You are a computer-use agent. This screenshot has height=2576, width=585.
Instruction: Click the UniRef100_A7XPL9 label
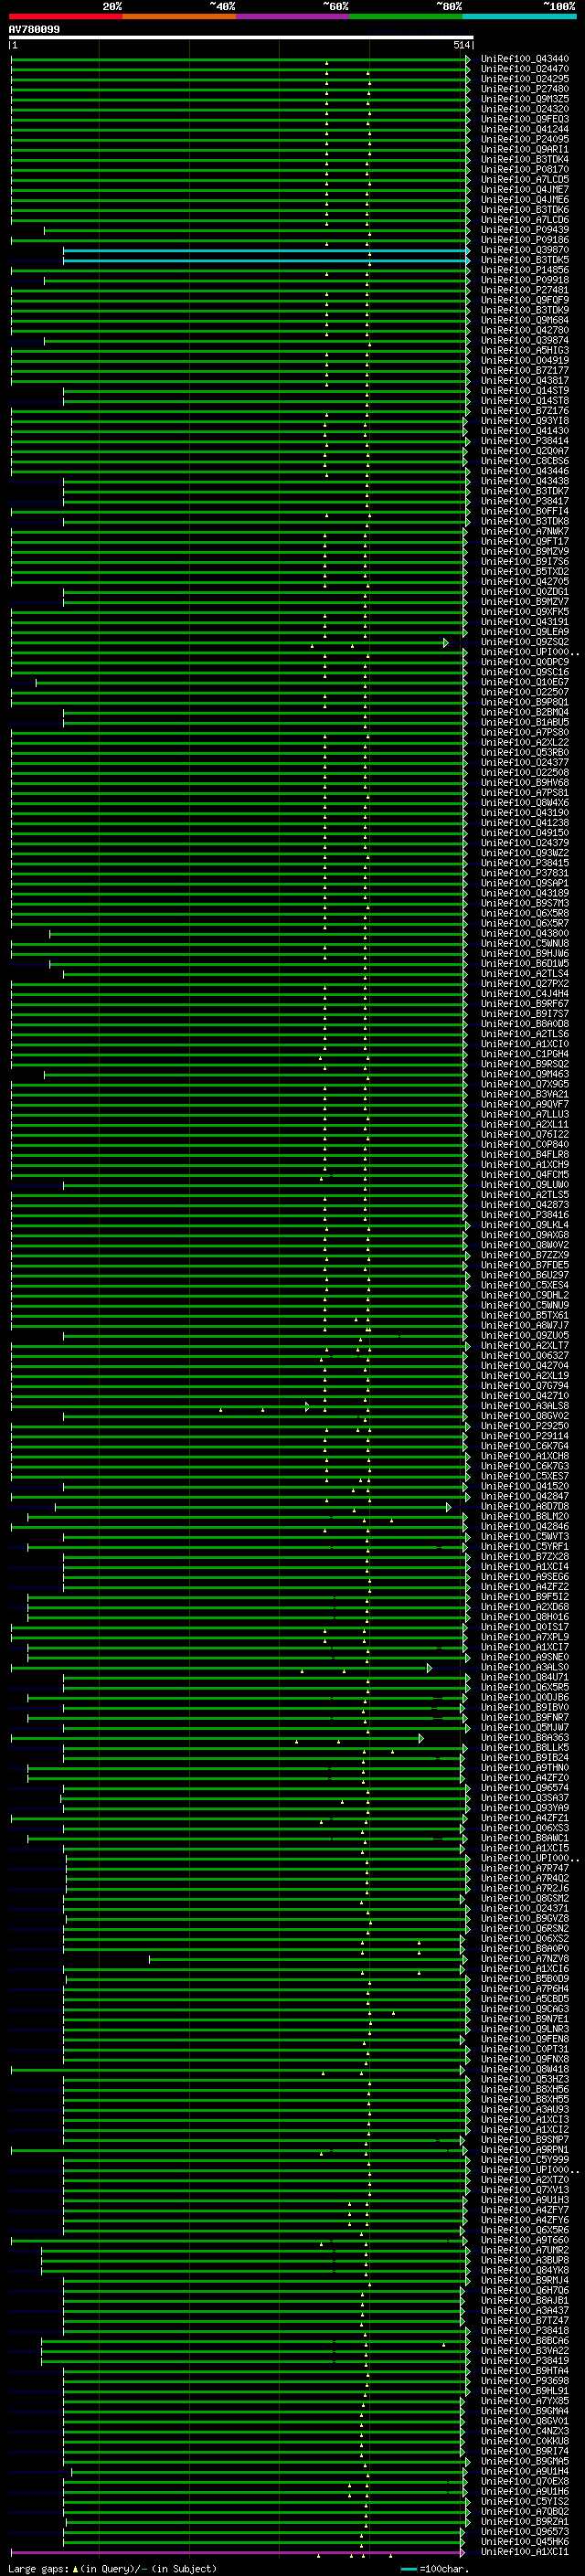[x=525, y=1638]
